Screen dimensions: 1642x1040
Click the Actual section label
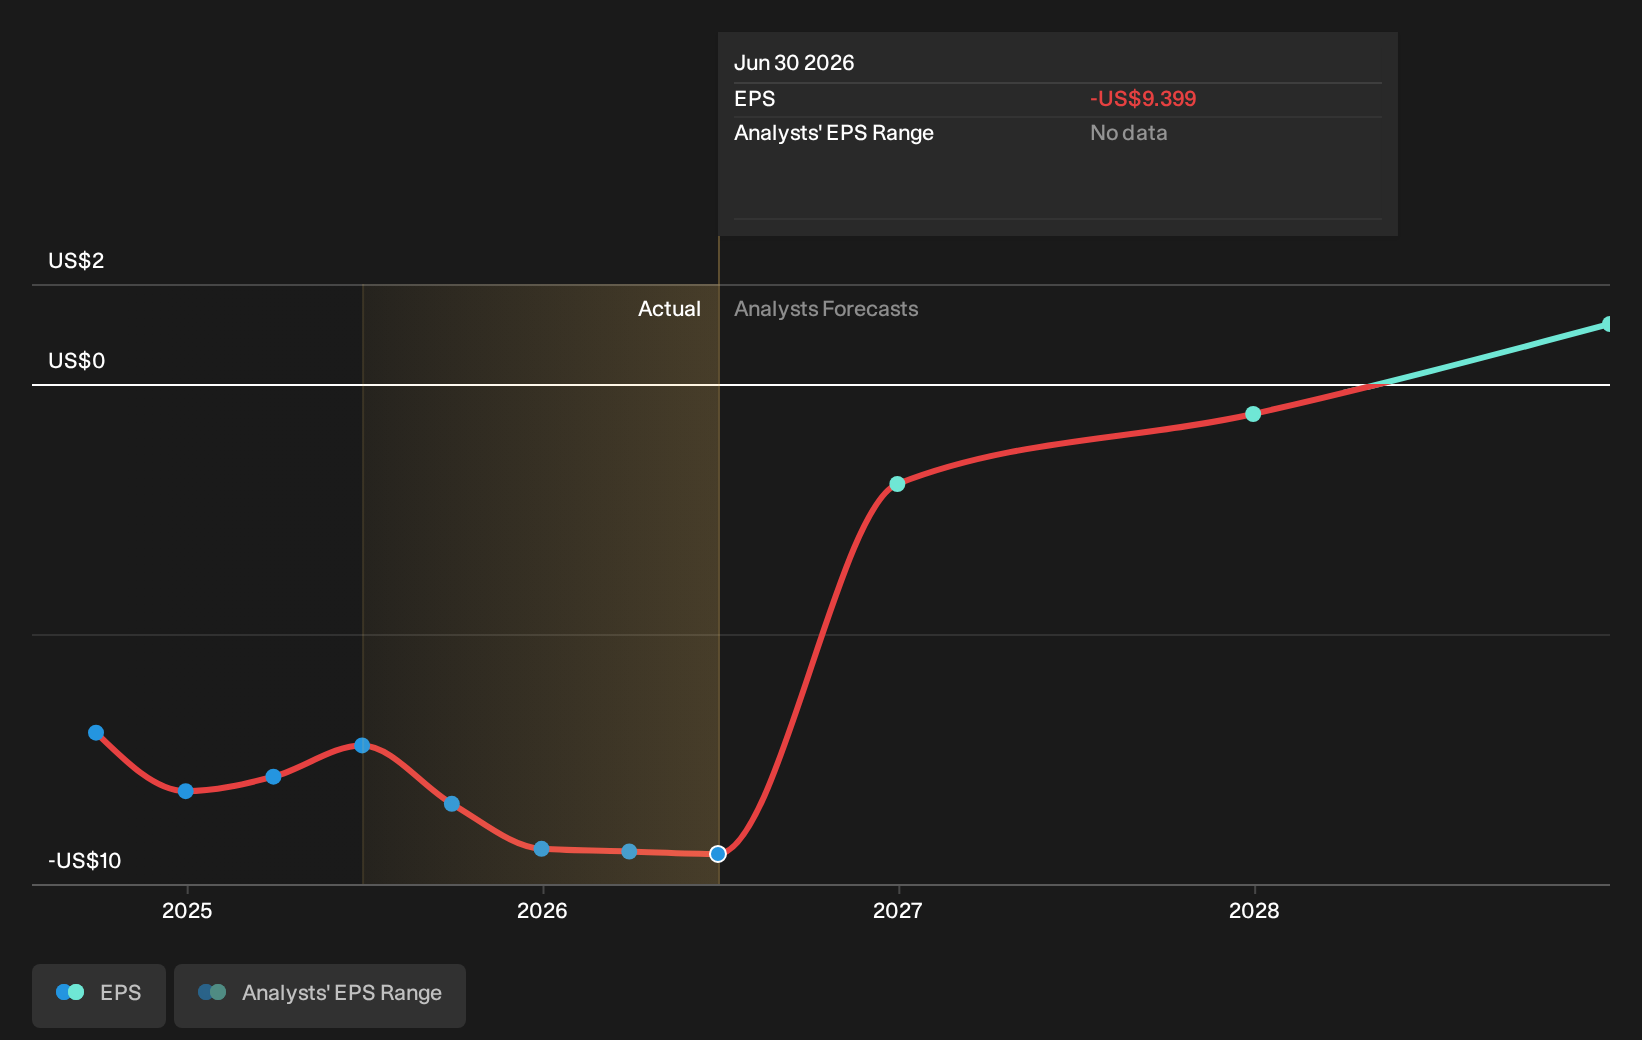(x=669, y=309)
